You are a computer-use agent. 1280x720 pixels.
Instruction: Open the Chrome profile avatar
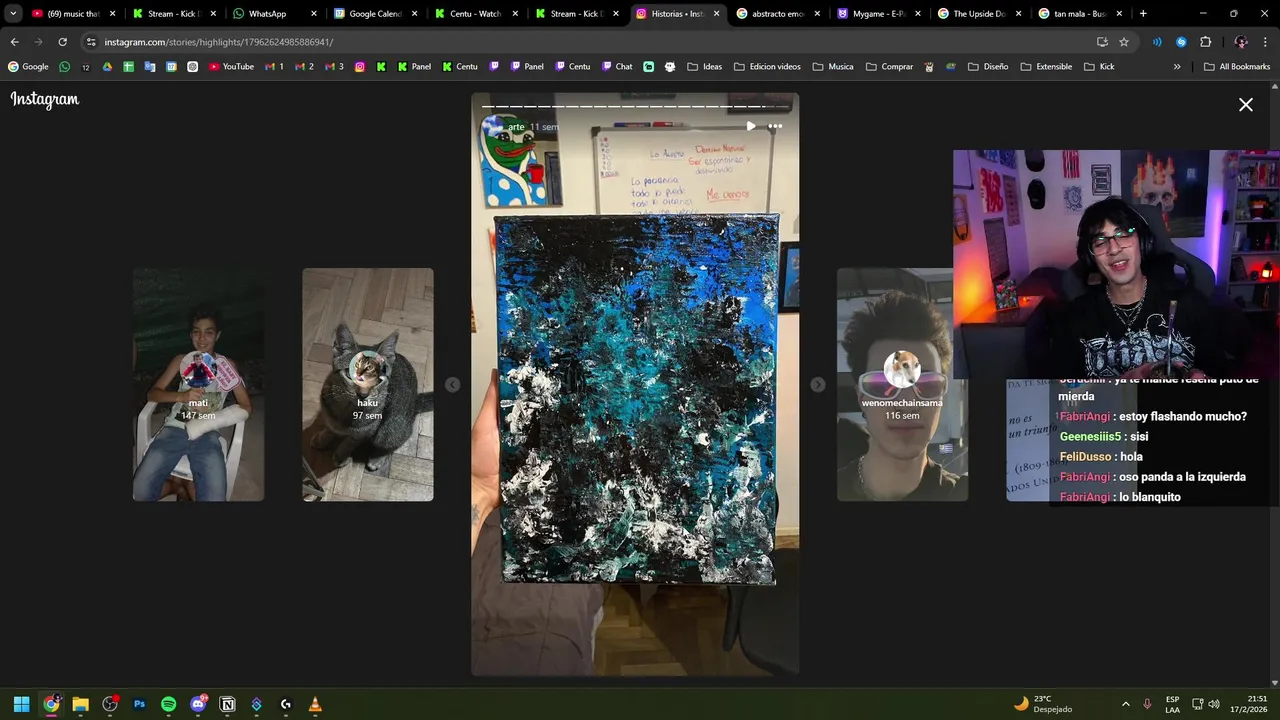pyautogui.click(x=1241, y=42)
